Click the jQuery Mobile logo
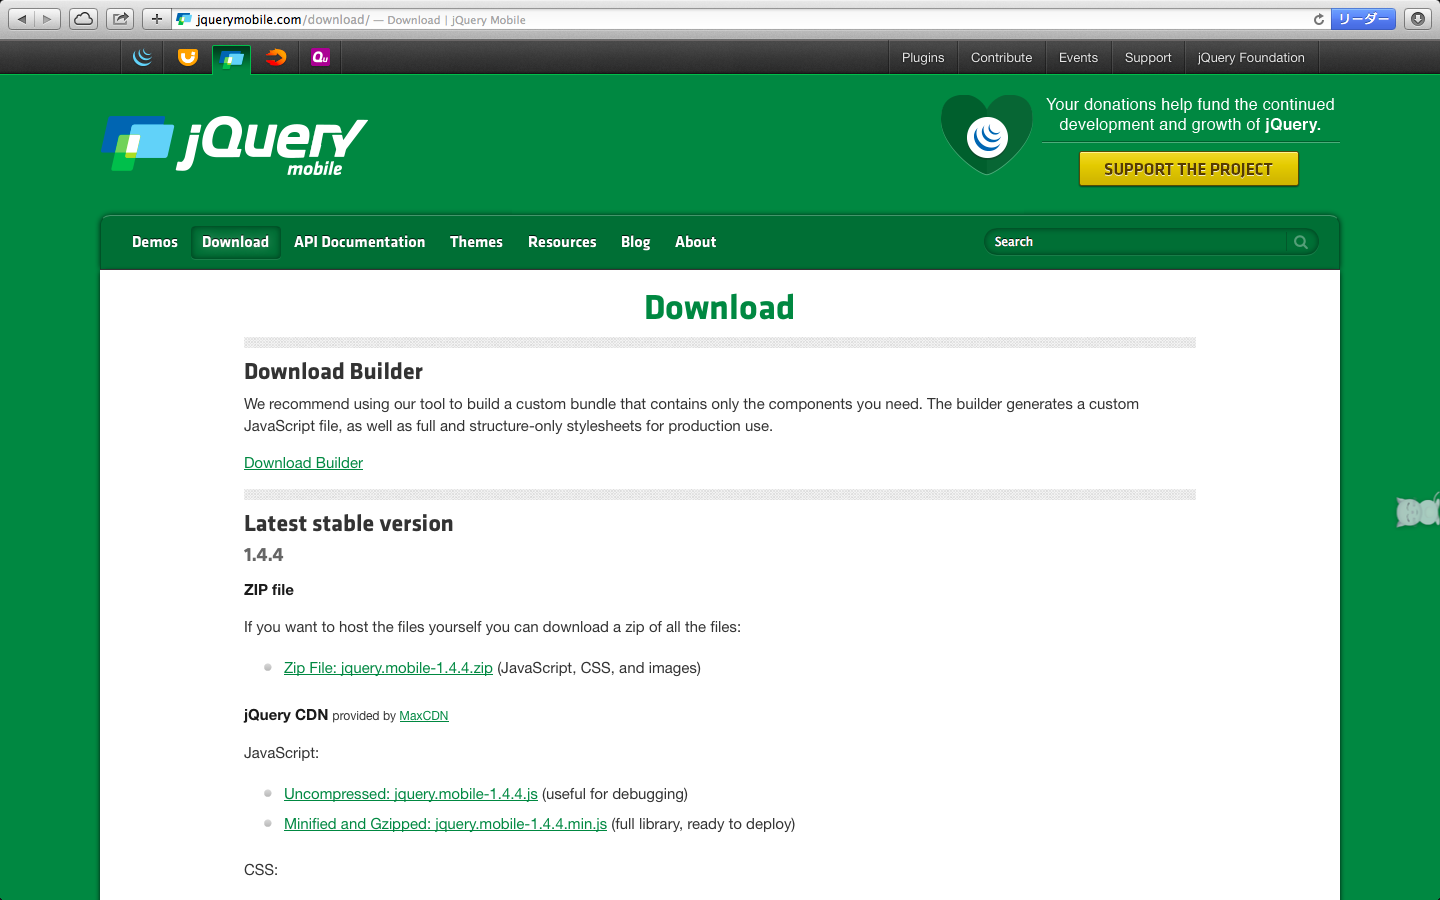 pos(235,145)
